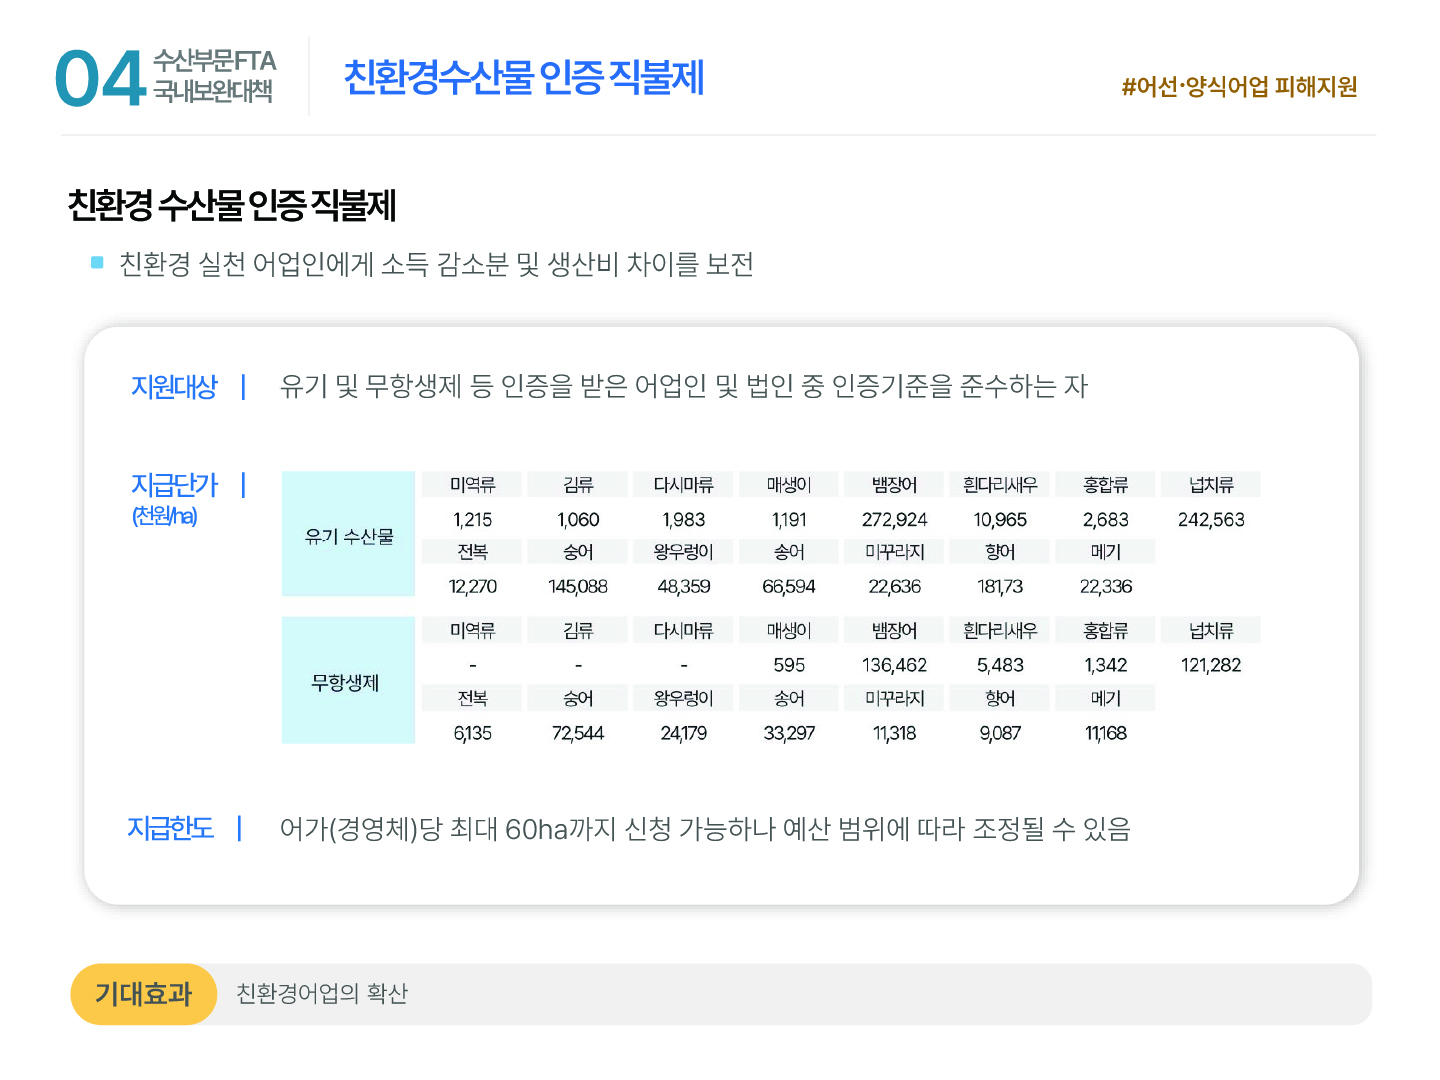Click the value "6,135"
Image resolution: width=1440 pixels, height=1080 pixels.
[x=473, y=733]
